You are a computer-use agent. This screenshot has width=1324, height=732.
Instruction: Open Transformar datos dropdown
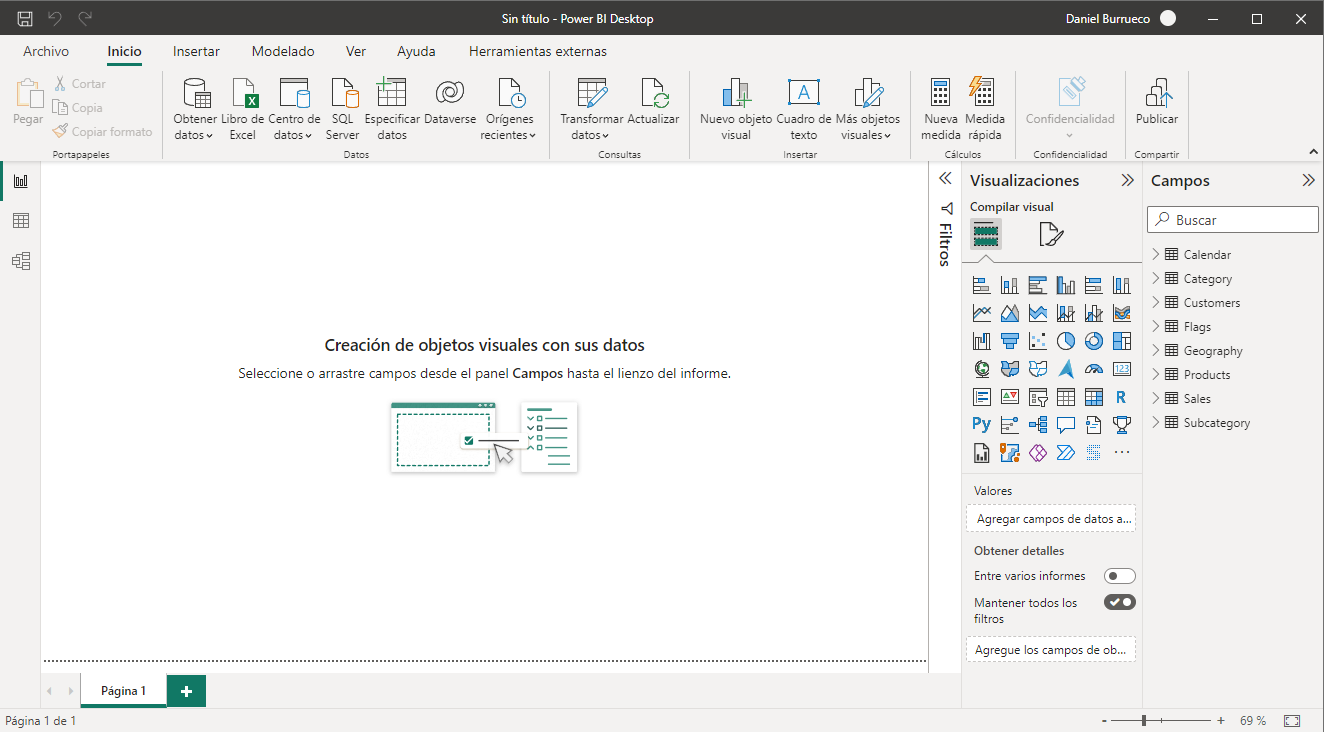pos(591,135)
